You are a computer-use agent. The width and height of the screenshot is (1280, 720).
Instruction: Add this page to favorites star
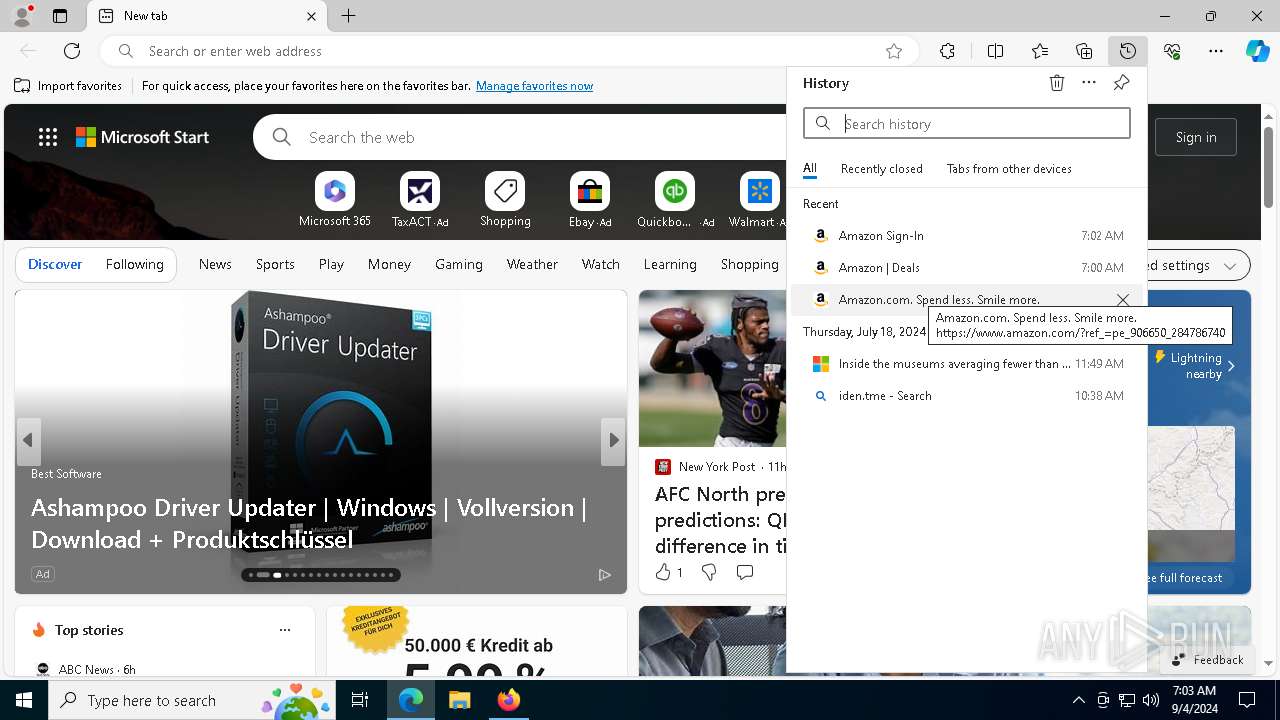[894, 51]
